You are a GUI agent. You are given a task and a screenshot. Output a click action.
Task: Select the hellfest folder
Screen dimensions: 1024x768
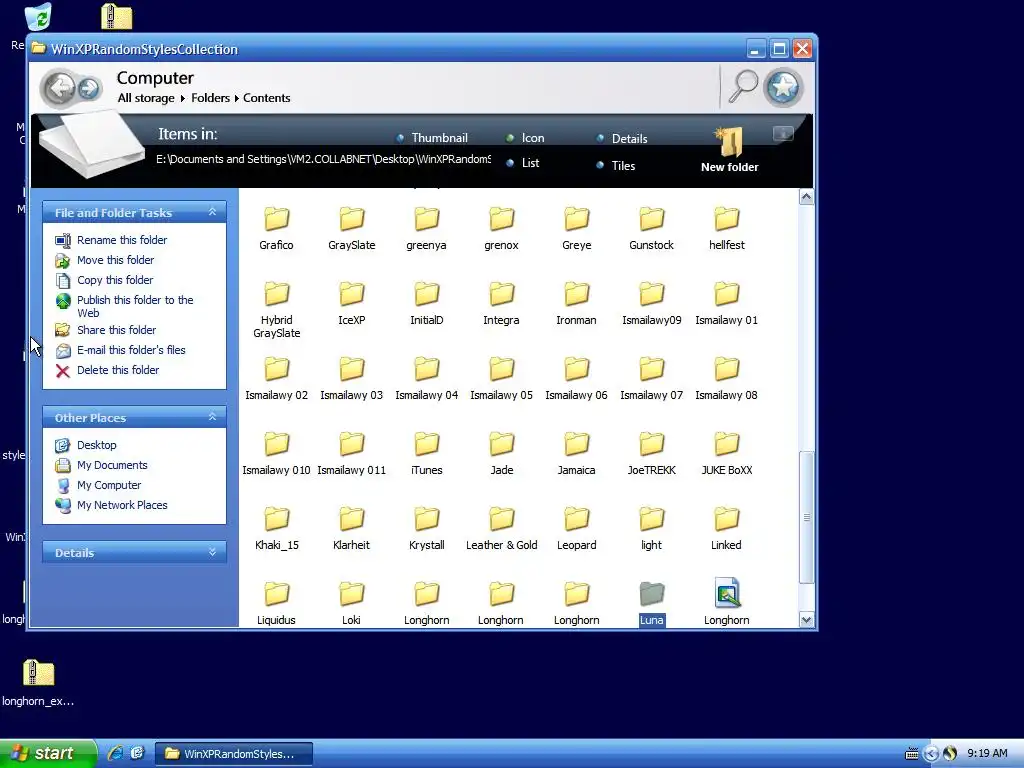coord(727,229)
